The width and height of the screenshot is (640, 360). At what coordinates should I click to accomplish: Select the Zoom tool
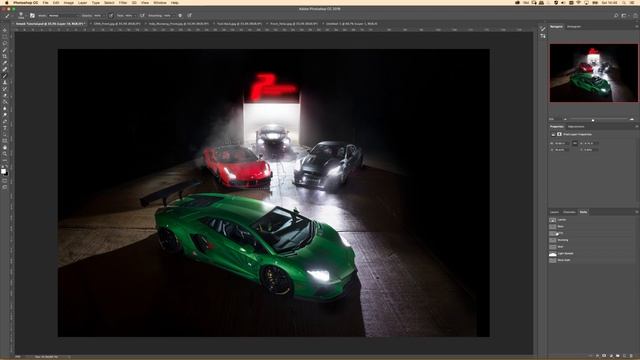pyautogui.click(x=5, y=154)
